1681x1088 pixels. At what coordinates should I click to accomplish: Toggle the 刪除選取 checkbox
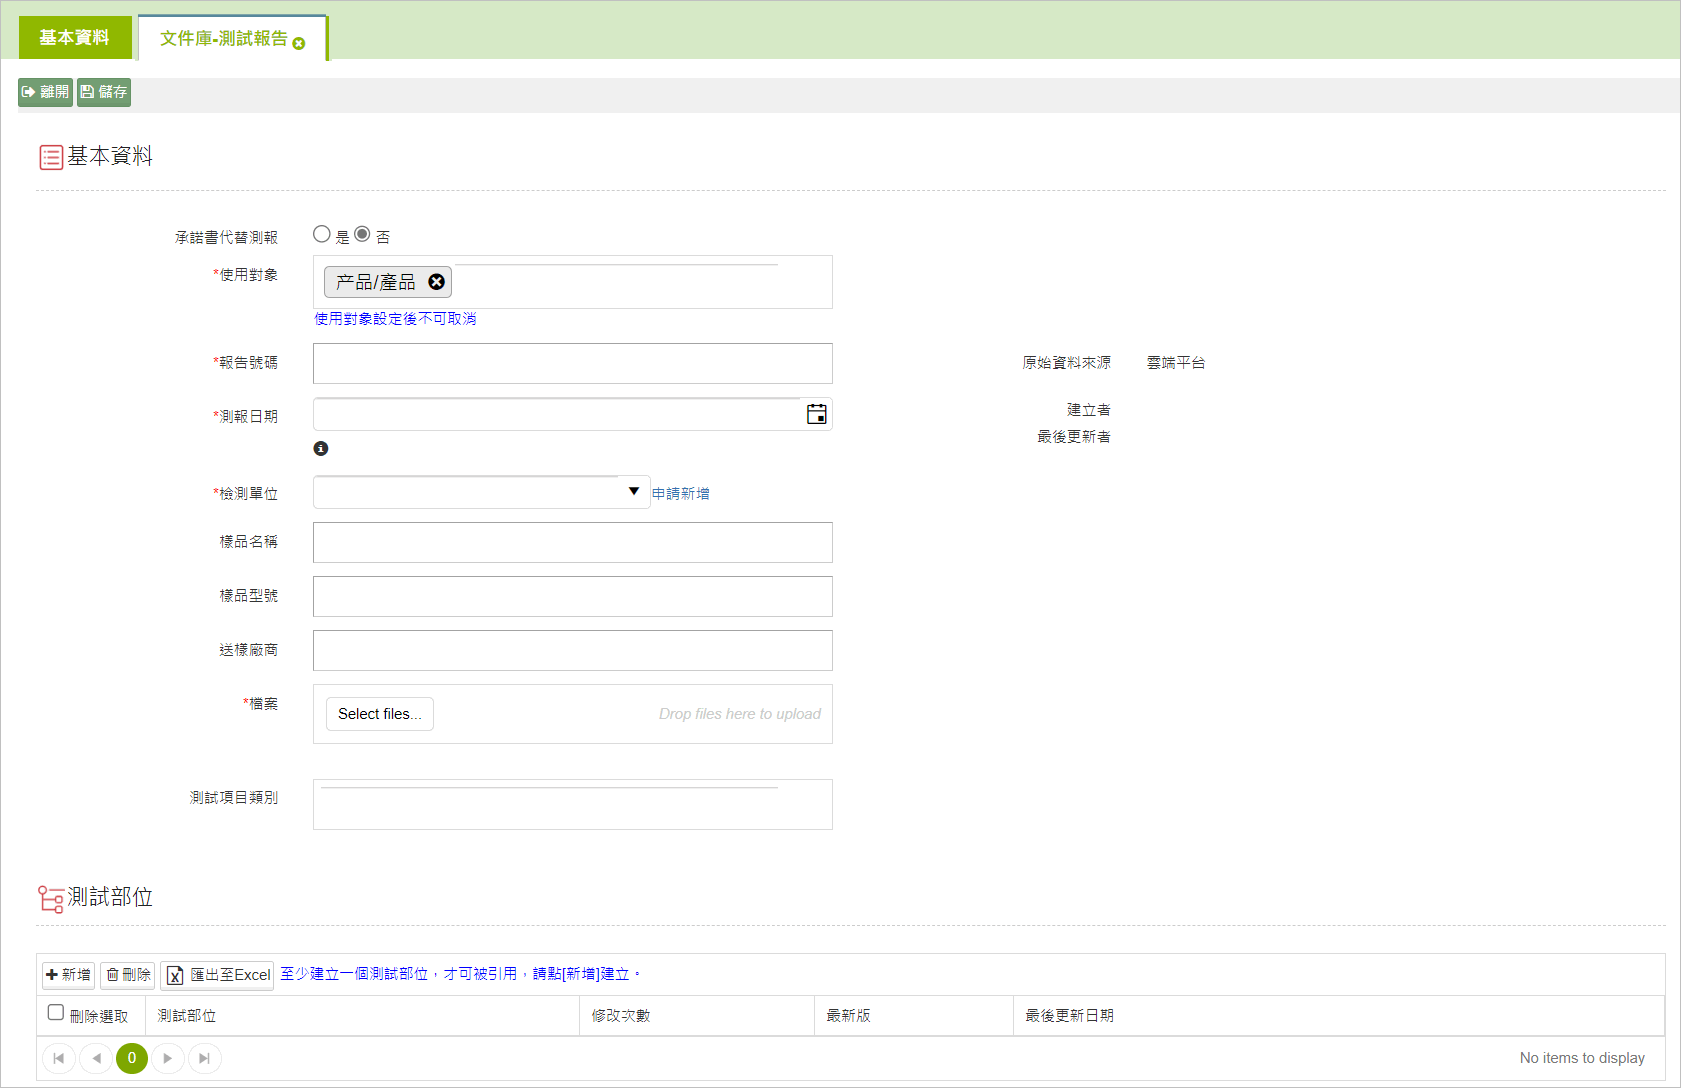tap(56, 1013)
